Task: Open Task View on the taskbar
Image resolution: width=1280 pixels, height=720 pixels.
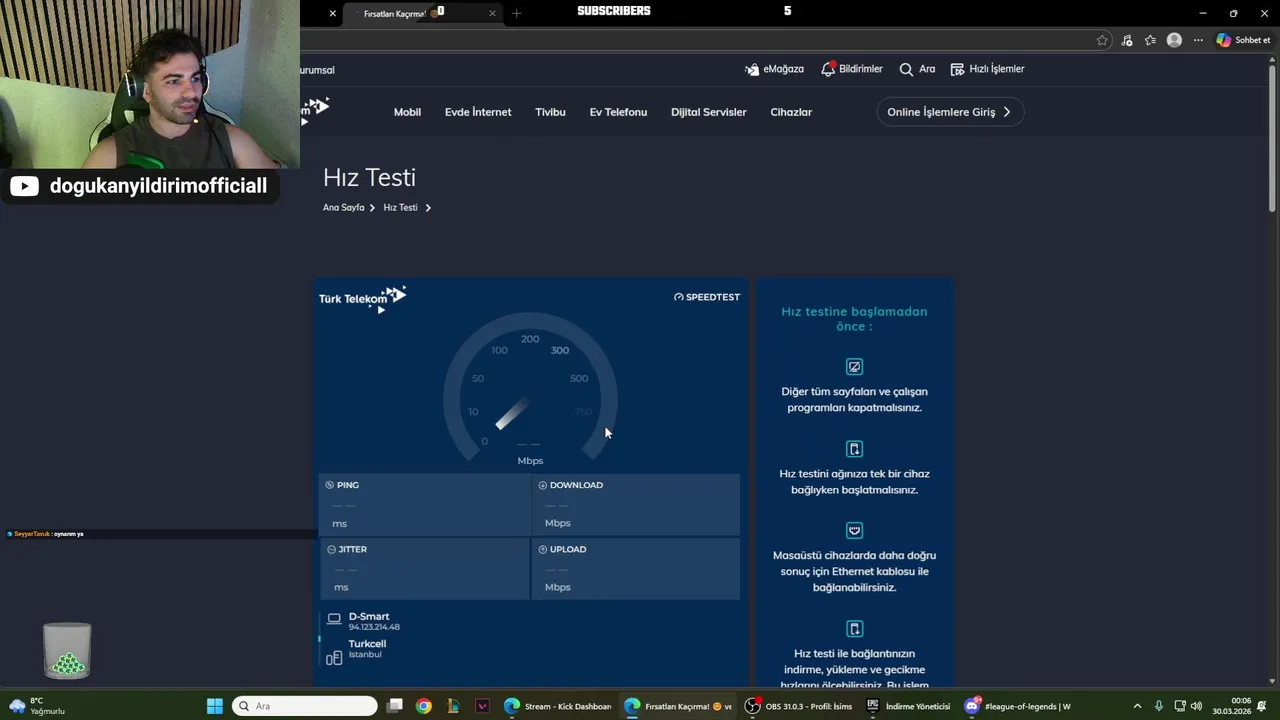Action: (x=395, y=706)
